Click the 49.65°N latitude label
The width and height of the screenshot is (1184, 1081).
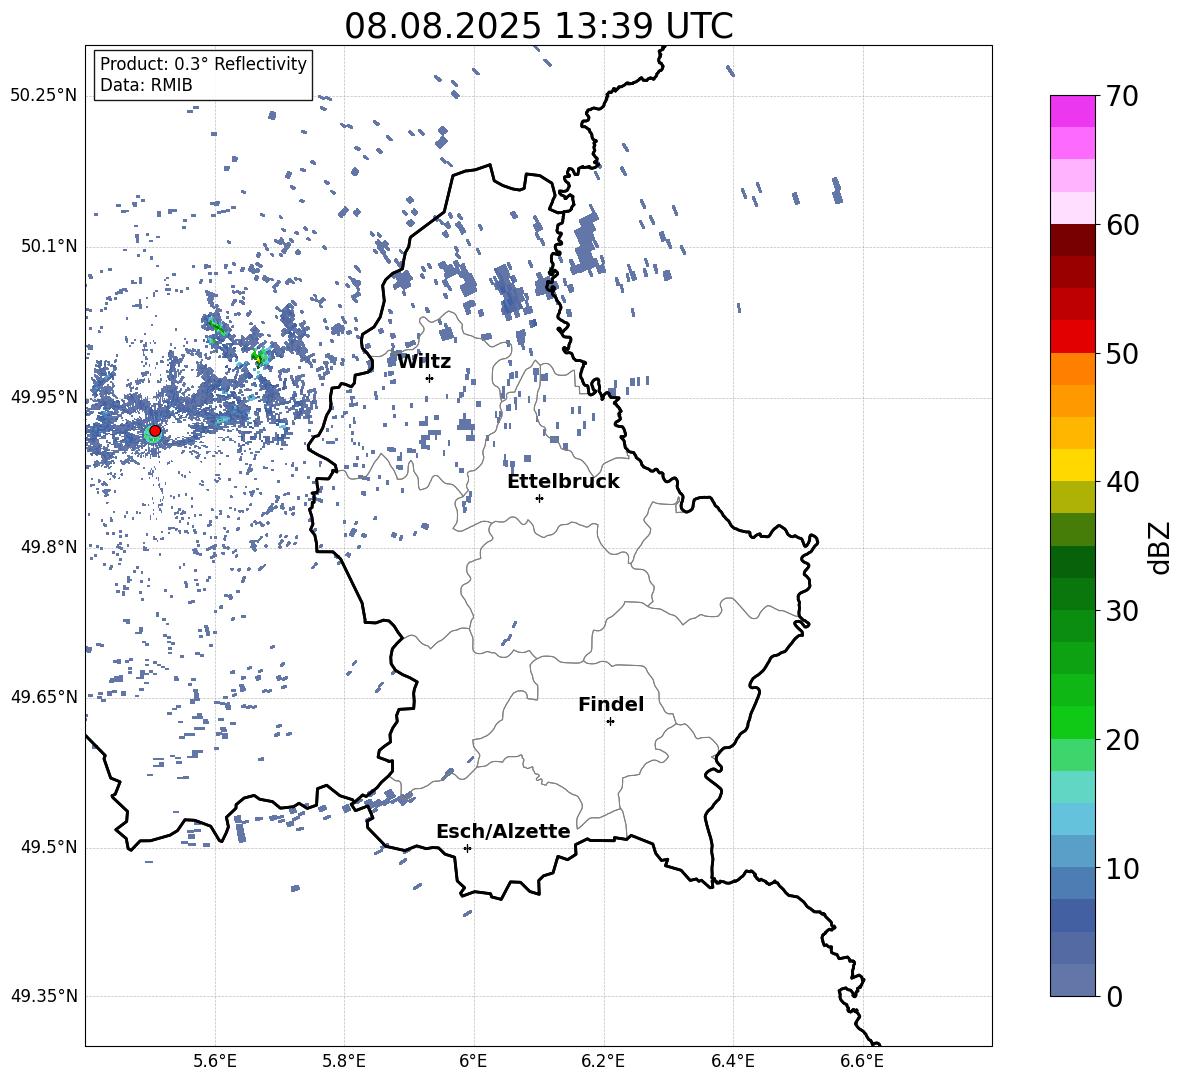44,697
